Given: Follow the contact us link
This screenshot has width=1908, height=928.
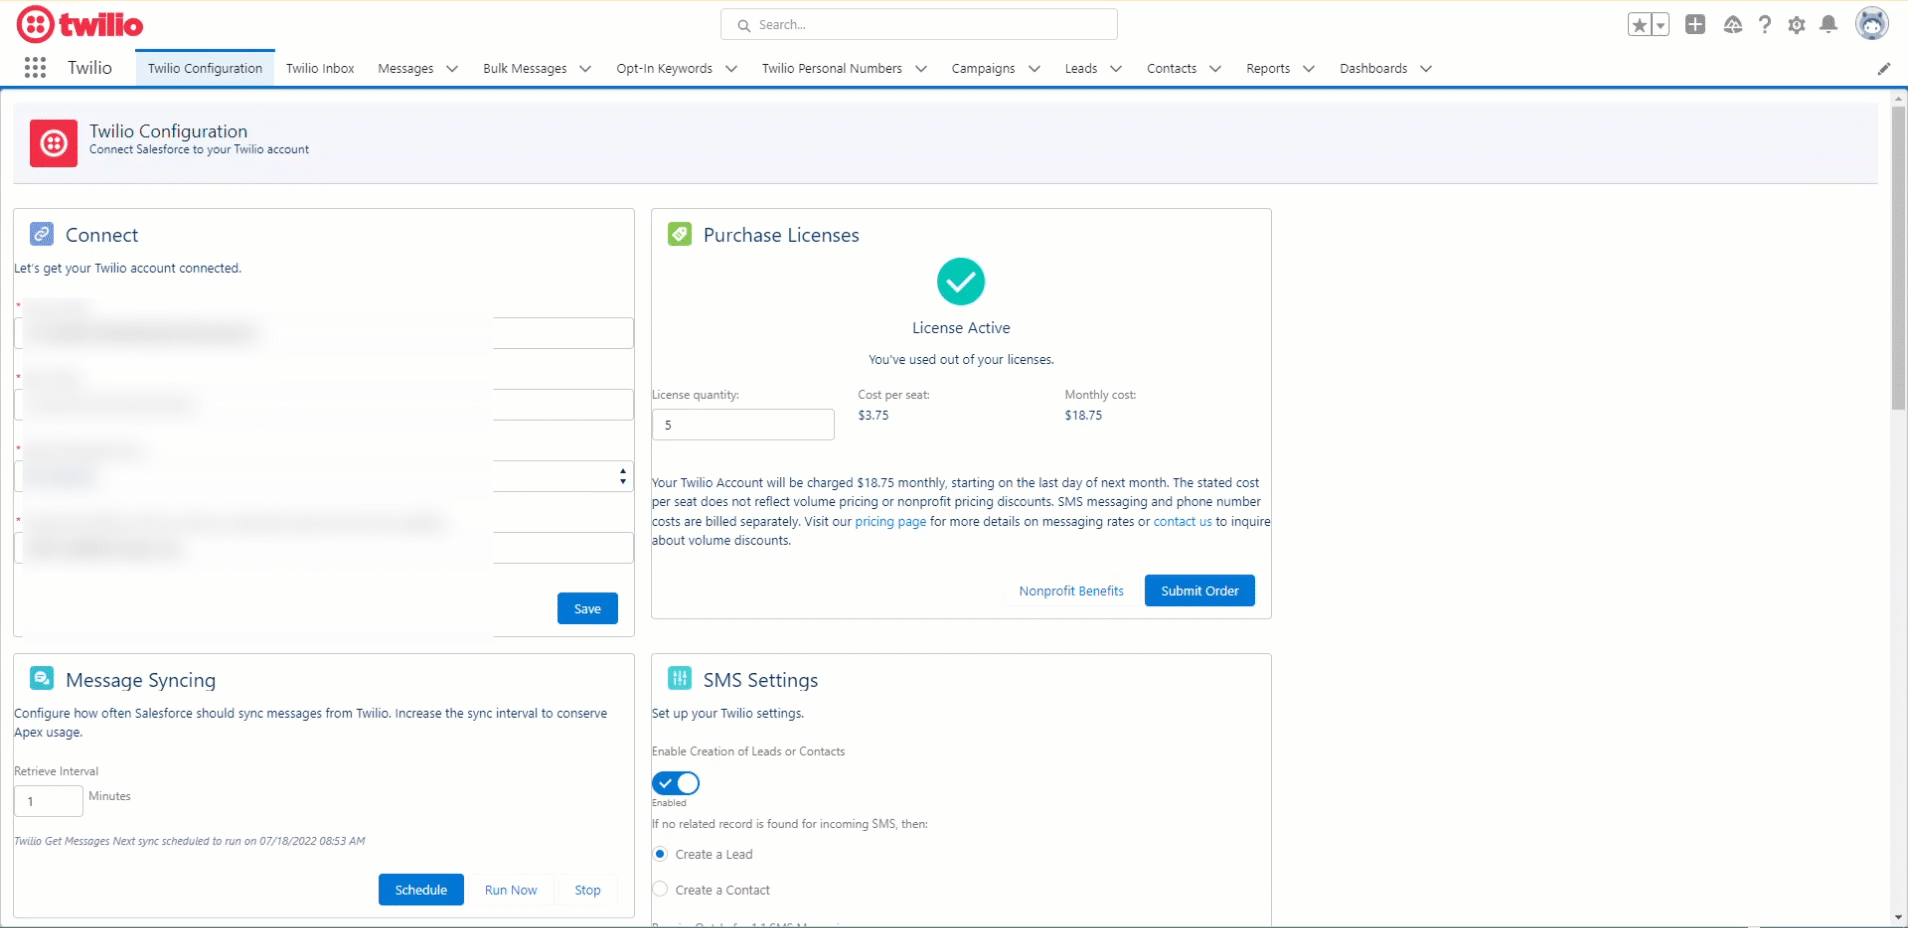Looking at the screenshot, I should click(x=1182, y=521).
